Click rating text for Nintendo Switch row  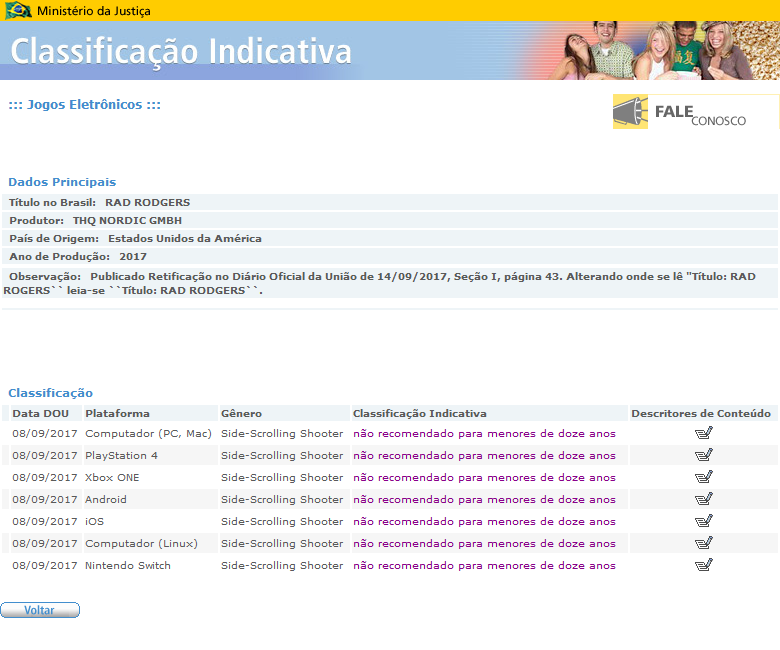coord(484,566)
